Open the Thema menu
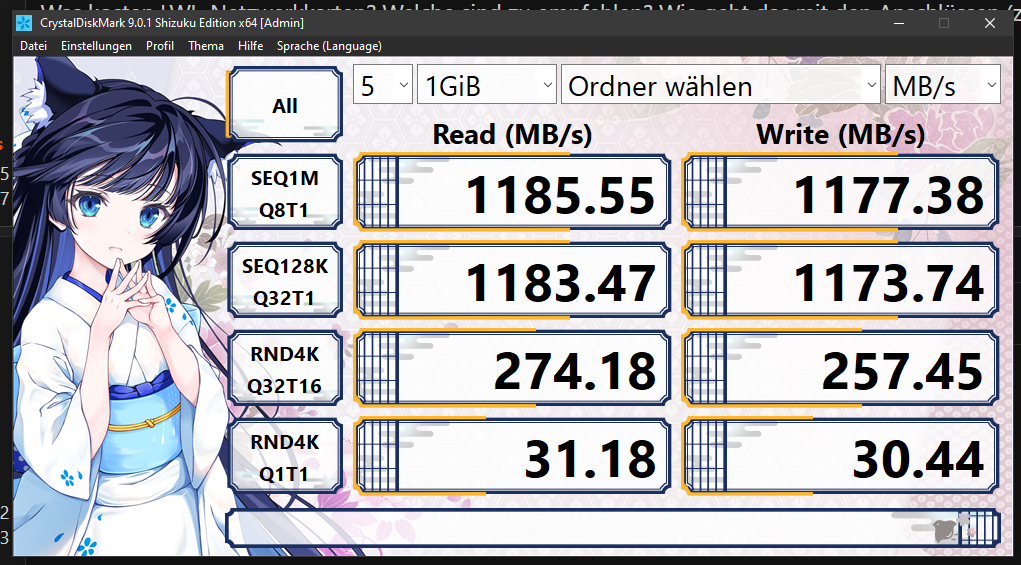The width and height of the screenshot is (1021, 565). pos(206,46)
